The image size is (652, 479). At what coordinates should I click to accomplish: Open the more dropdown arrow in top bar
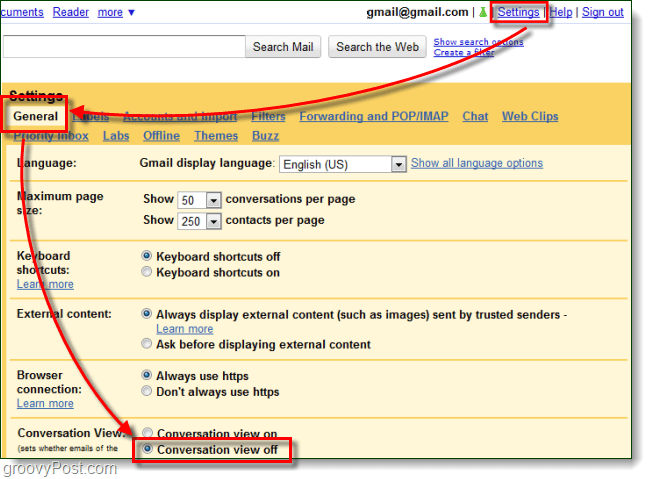(131, 13)
